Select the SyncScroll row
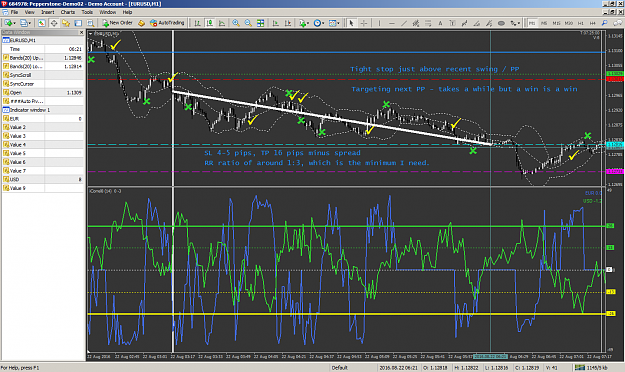Screen dimensions: 625x372 (43, 75)
